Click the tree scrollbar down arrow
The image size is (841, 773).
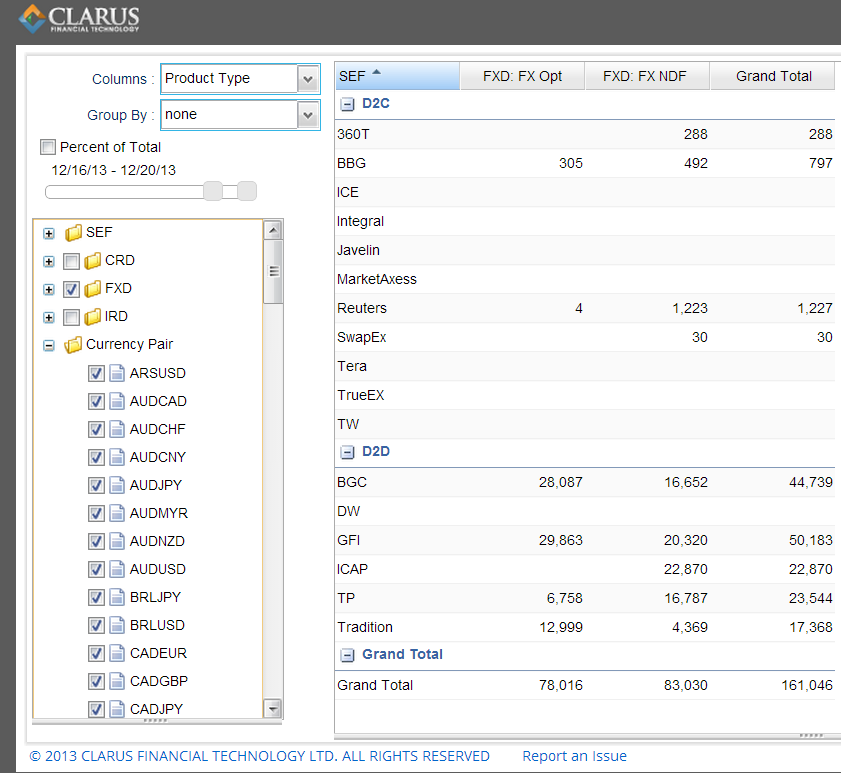(273, 708)
